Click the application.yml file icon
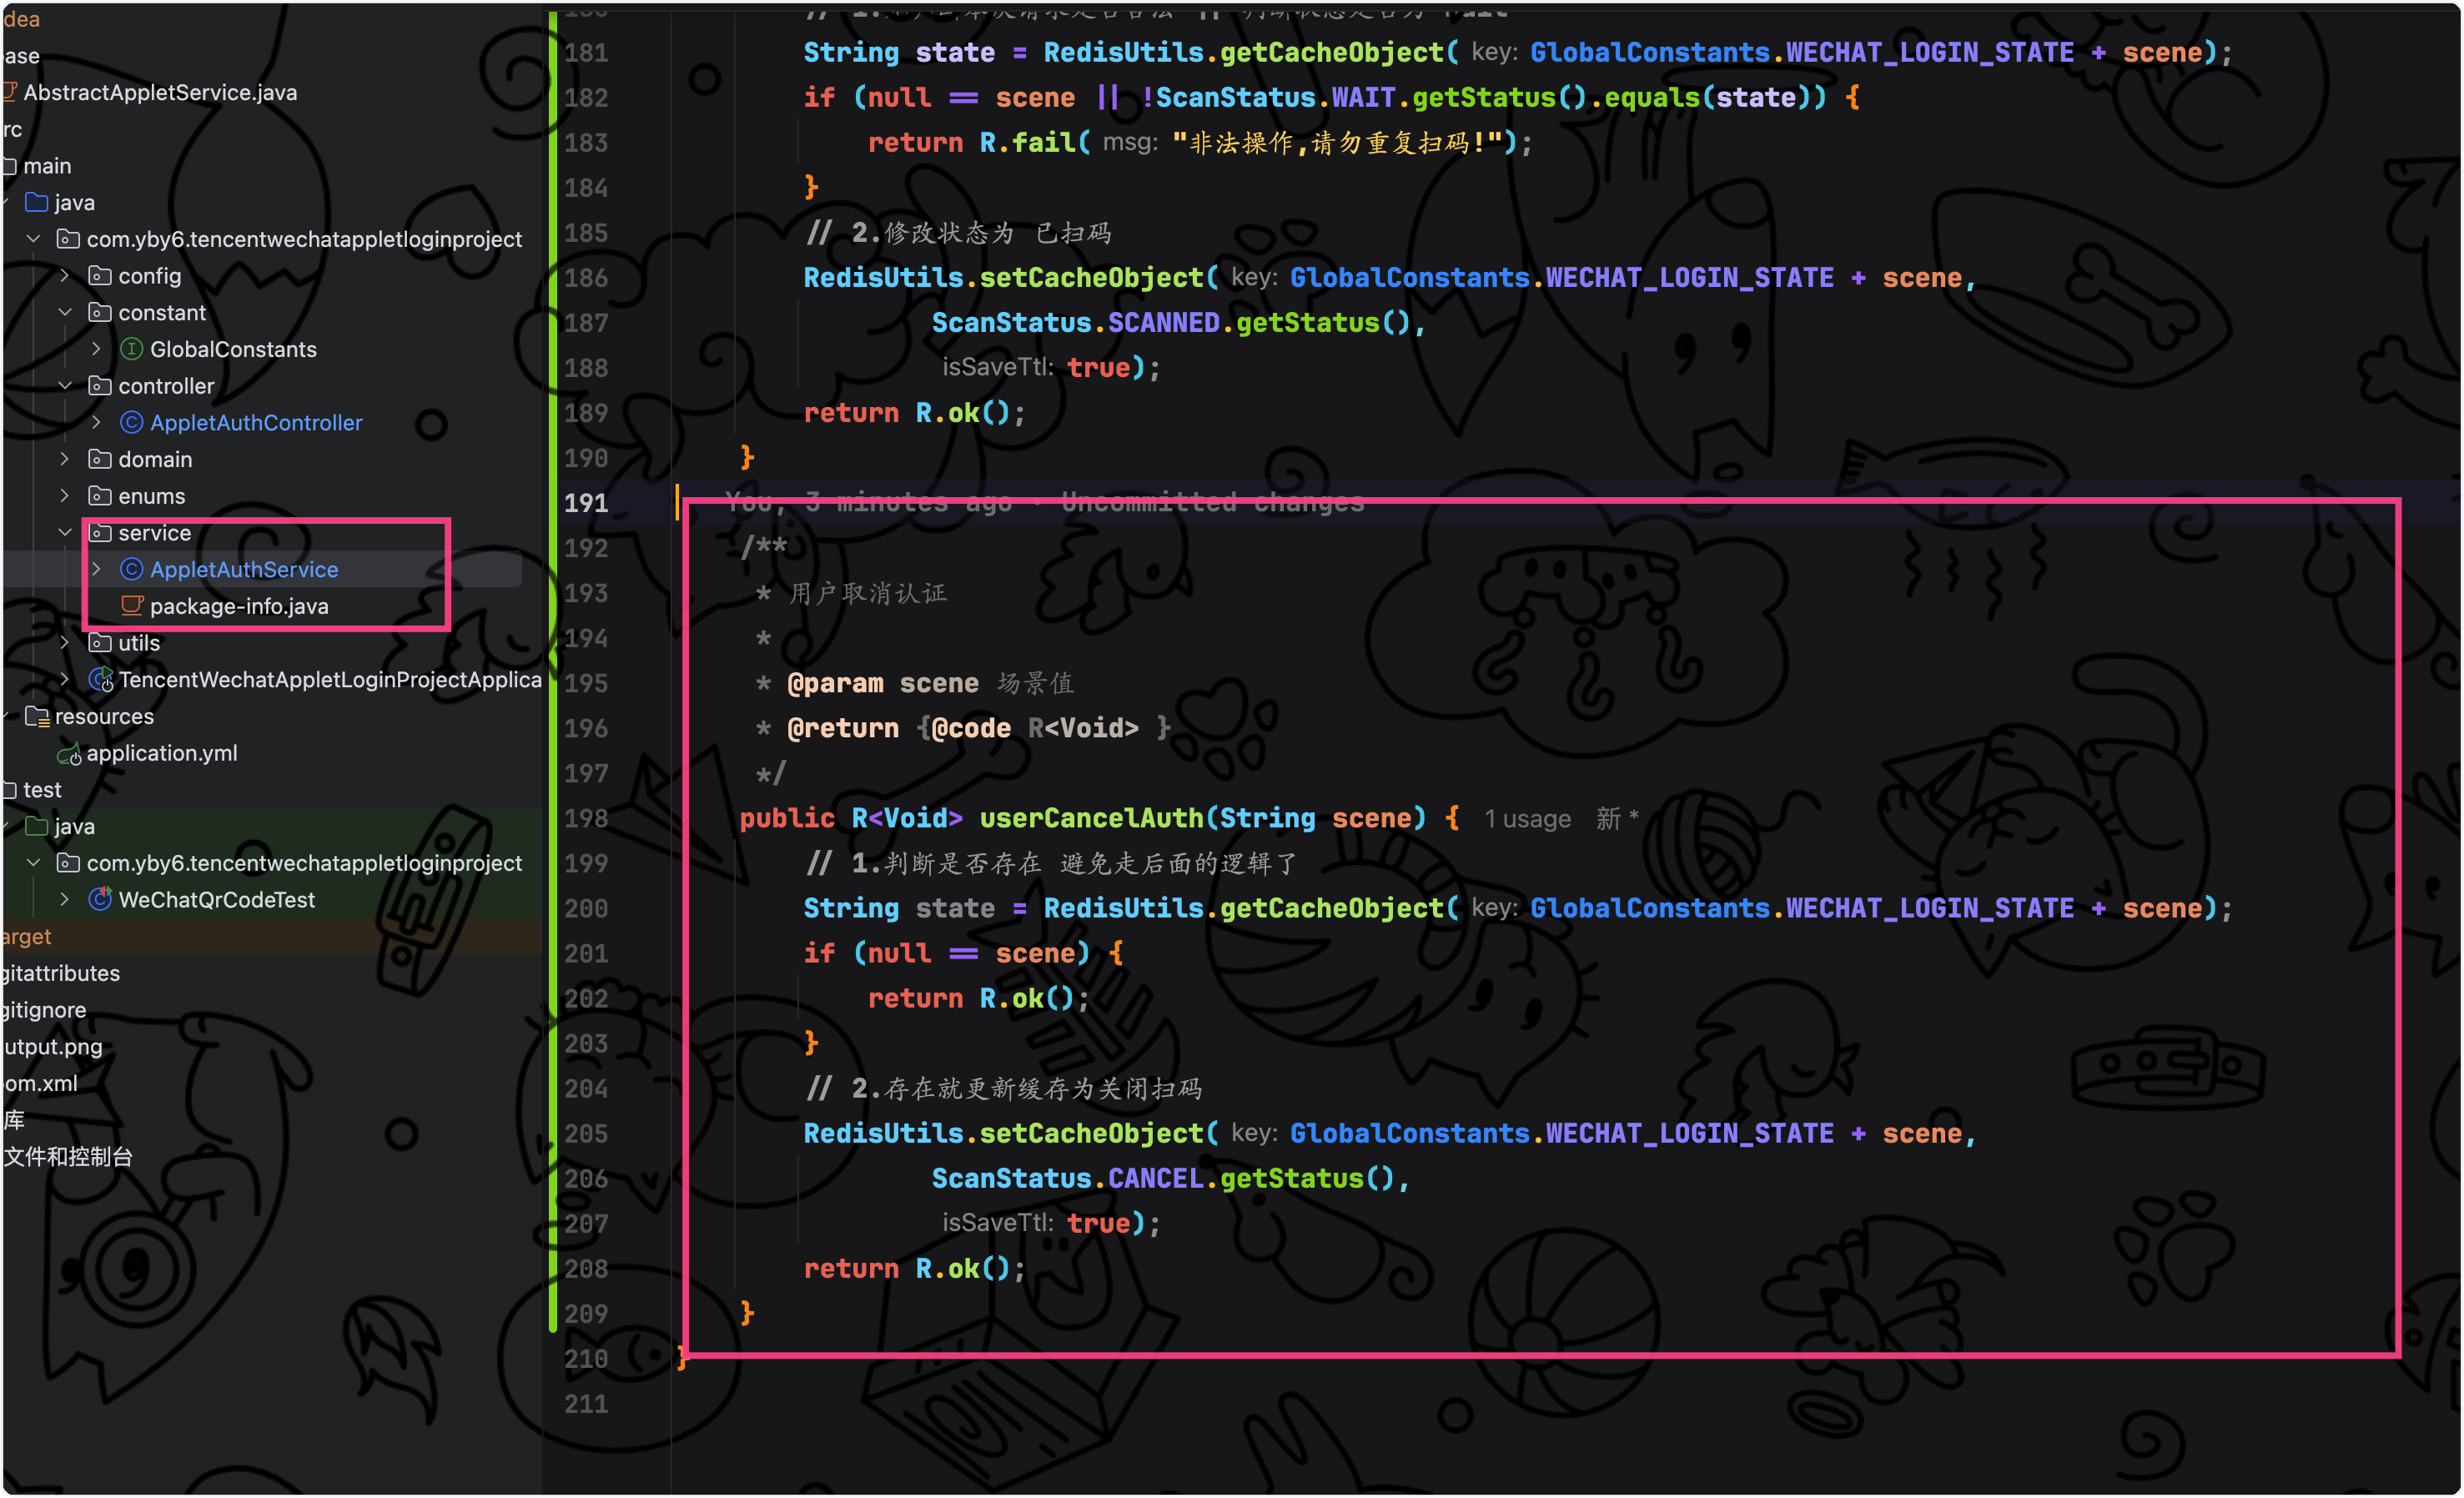This screenshot has width=2464, height=1498. coord(69,754)
